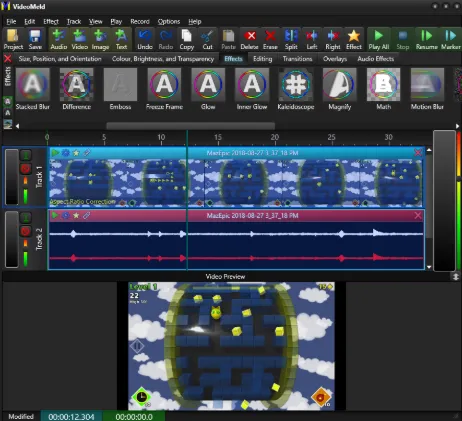The image size is (462, 421).
Task: Add a Video file via toolbar
Action: click(80, 40)
